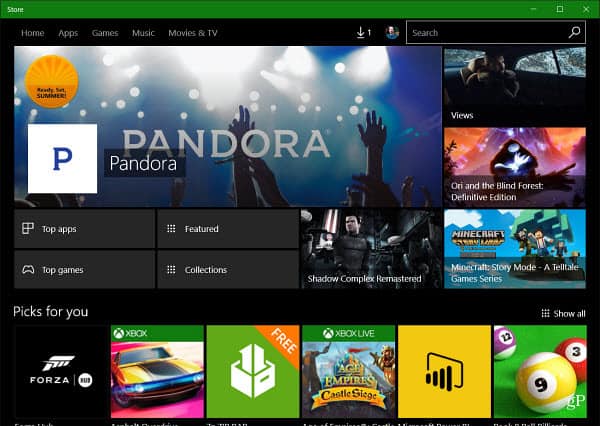Open the Microsoft Power BI tile

coord(444,372)
